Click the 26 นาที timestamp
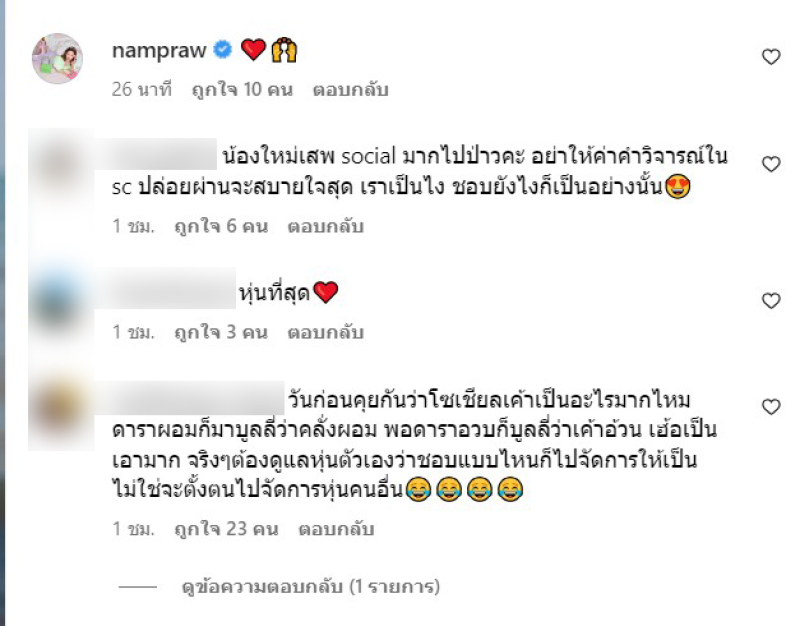 coord(142,90)
